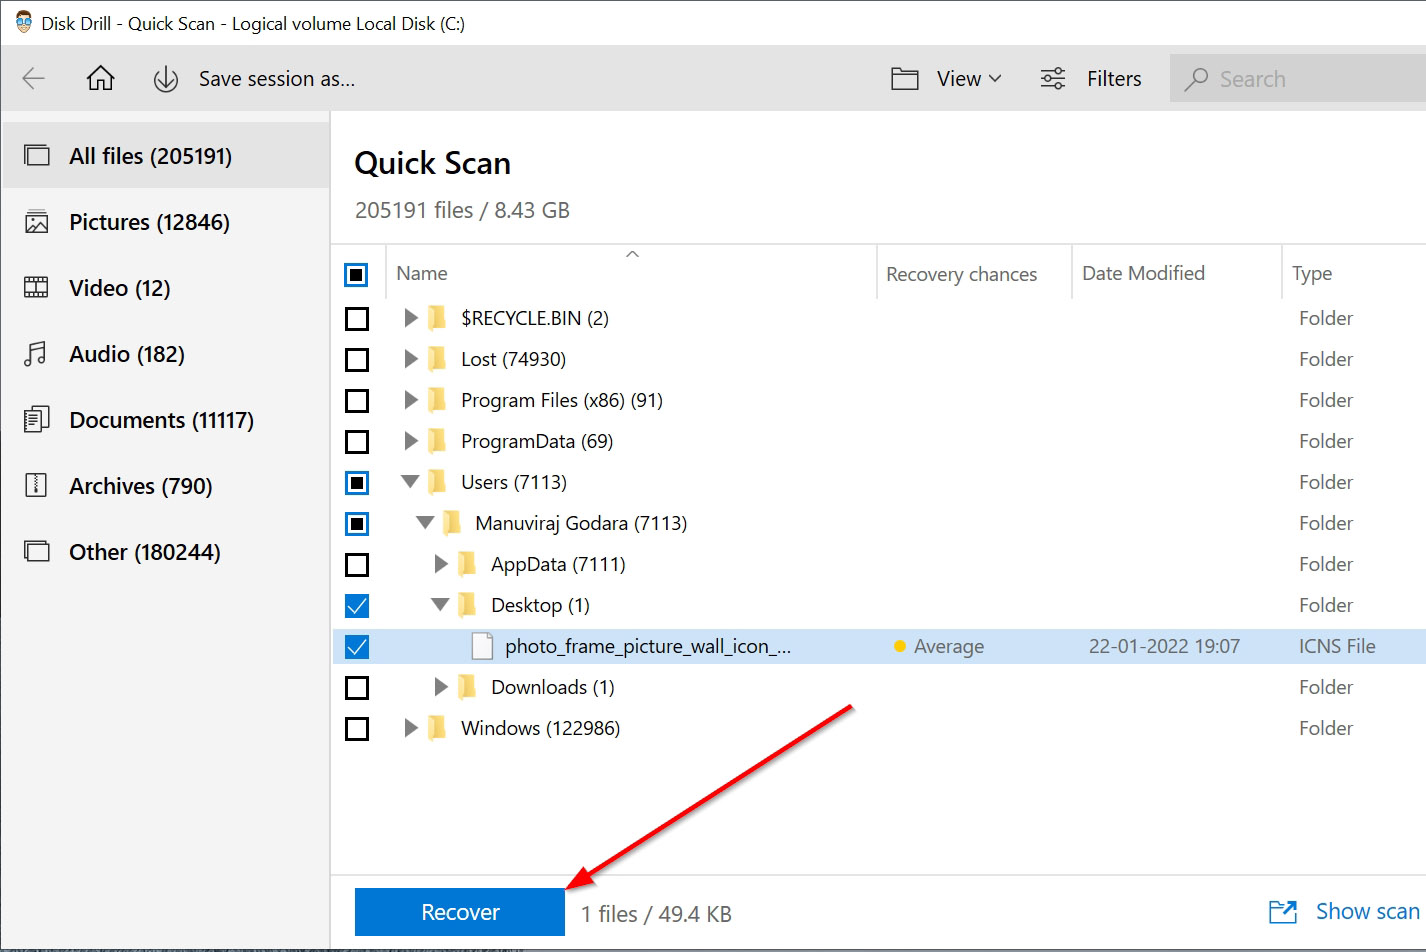The image size is (1426, 952).
Task: Expand the Lost (74930) folder
Action: pos(411,359)
